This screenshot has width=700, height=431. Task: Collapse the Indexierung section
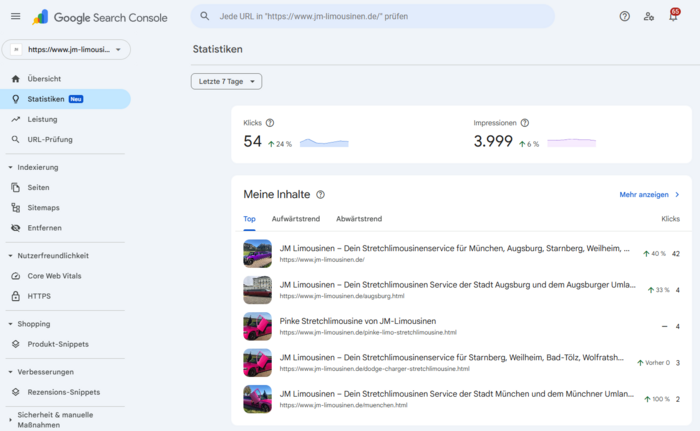coord(10,167)
